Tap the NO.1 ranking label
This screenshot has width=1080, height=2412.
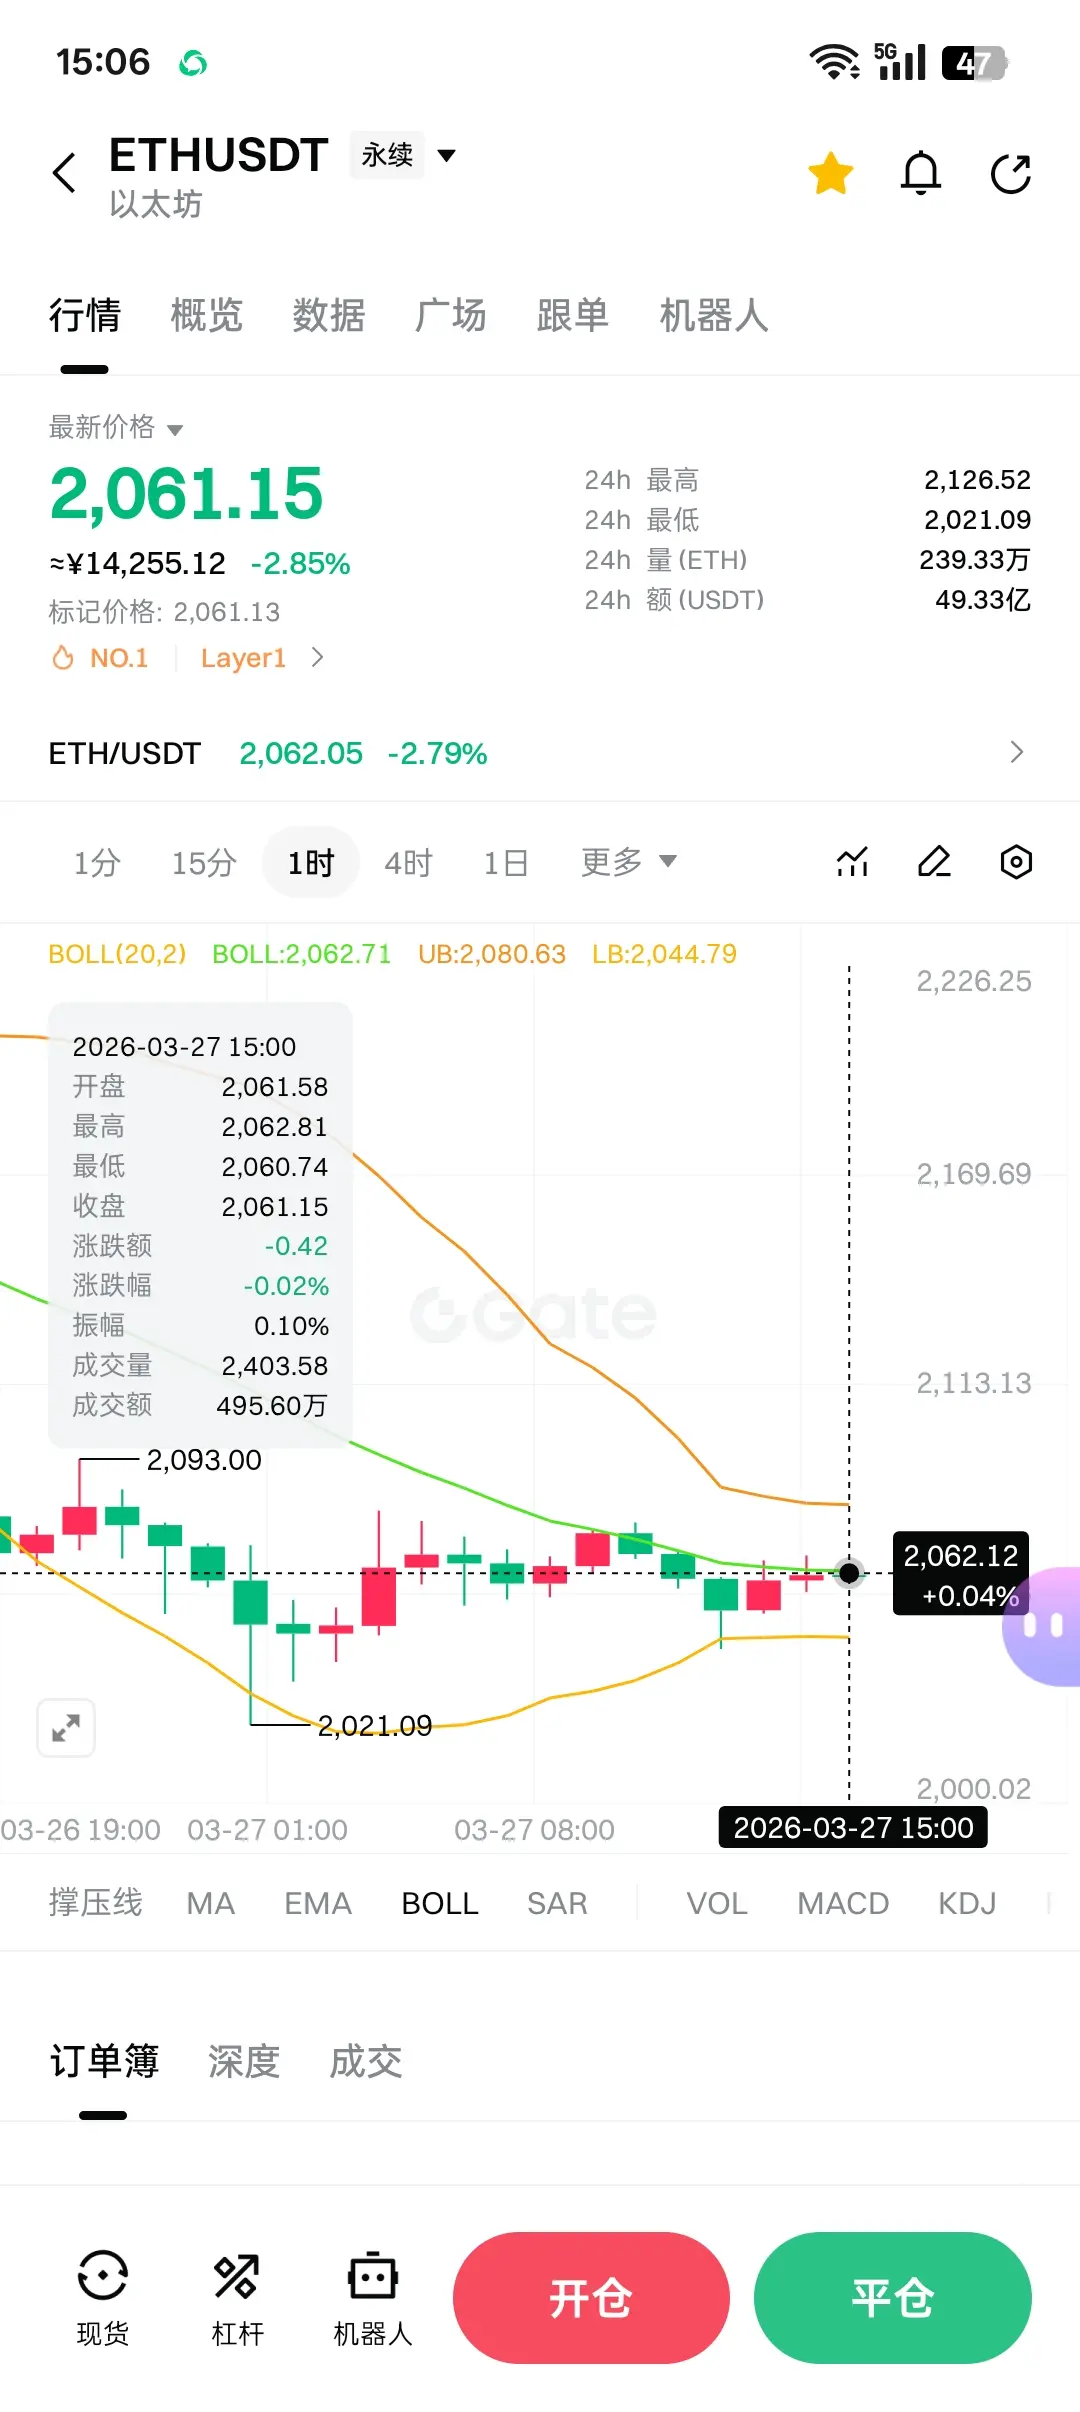(119, 658)
